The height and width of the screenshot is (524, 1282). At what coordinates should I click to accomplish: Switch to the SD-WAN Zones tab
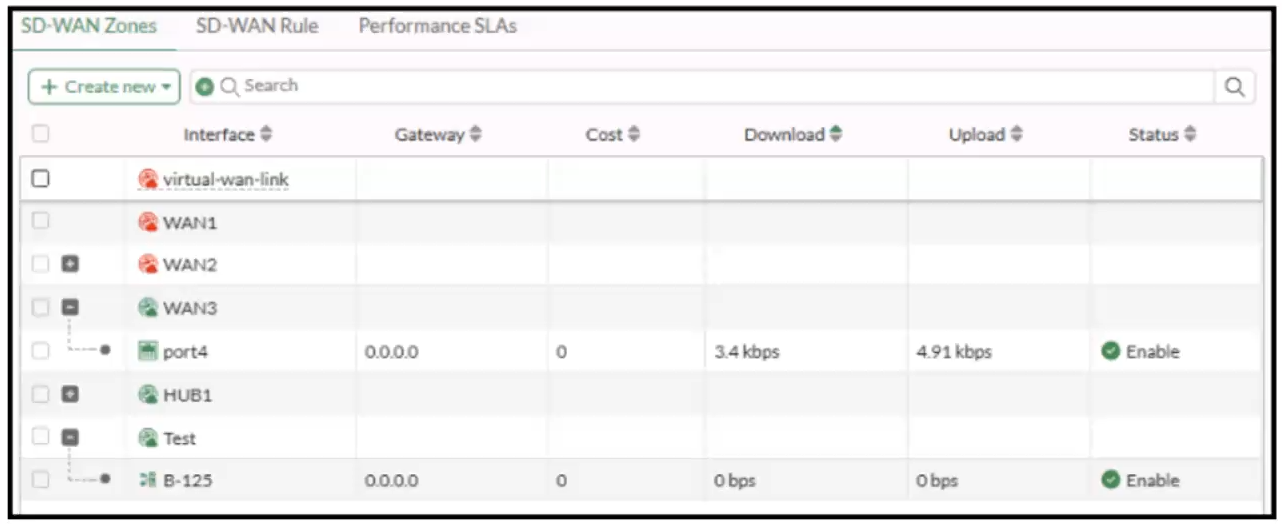point(89,27)
